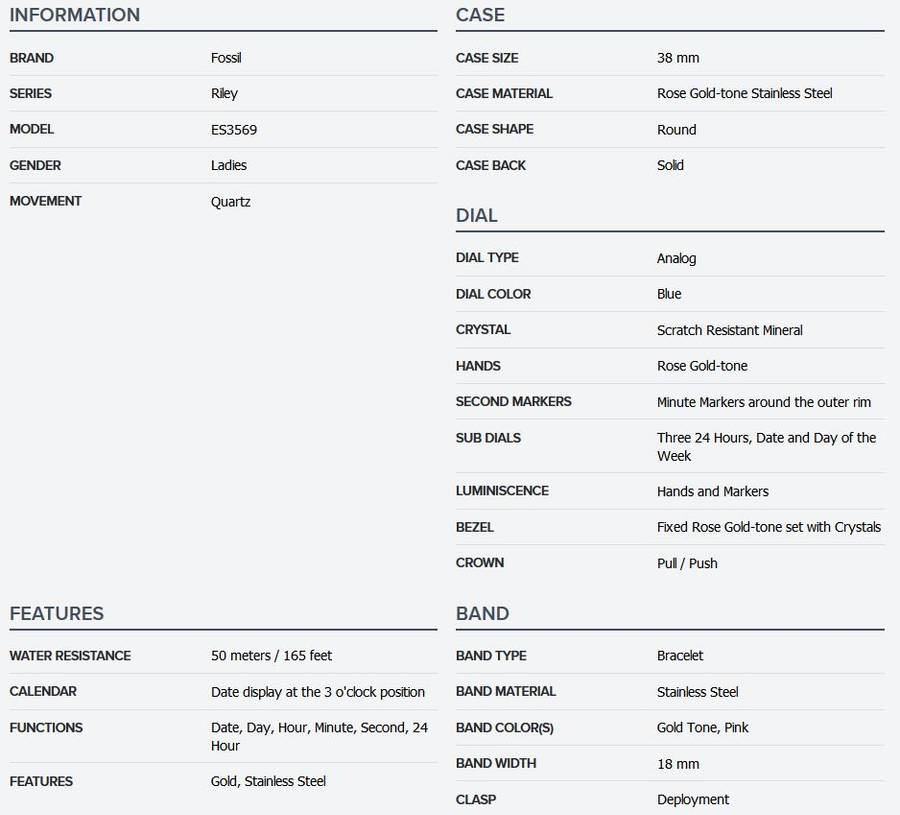Viewport: 900px width, 815px height.
Task: Click the 50 meters / 165 feet value
Action: pyautogui.click(x=271, y=656)
